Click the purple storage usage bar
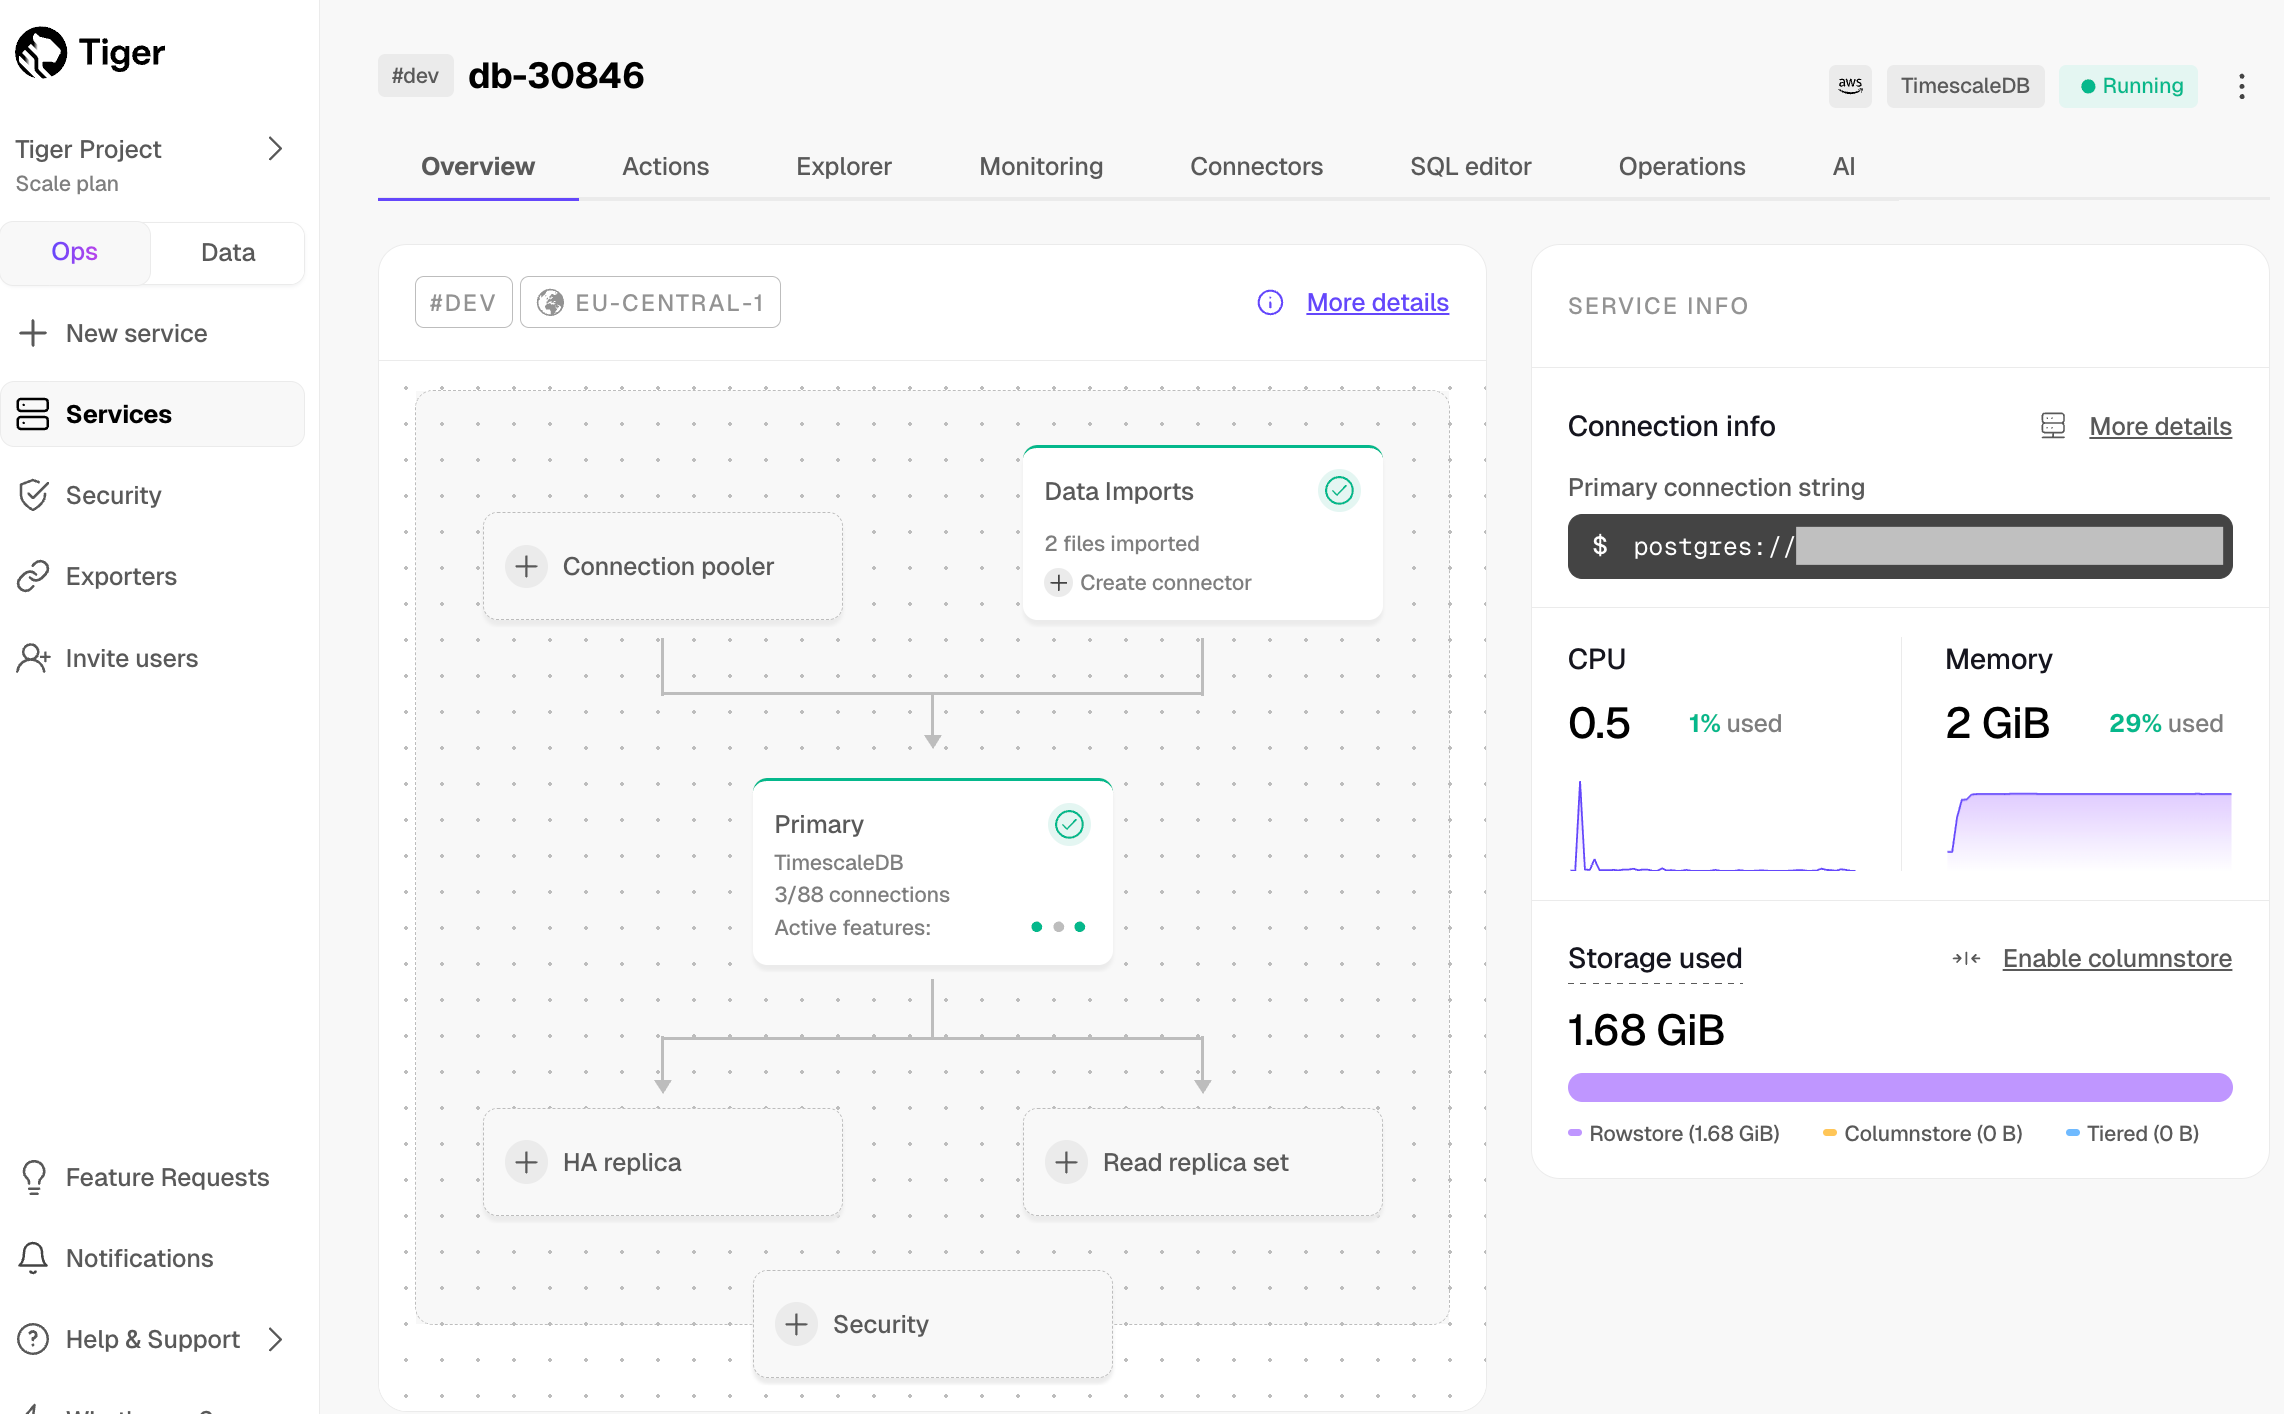Viewport: 2284px width, 1414px height. pos(1899,1087)
